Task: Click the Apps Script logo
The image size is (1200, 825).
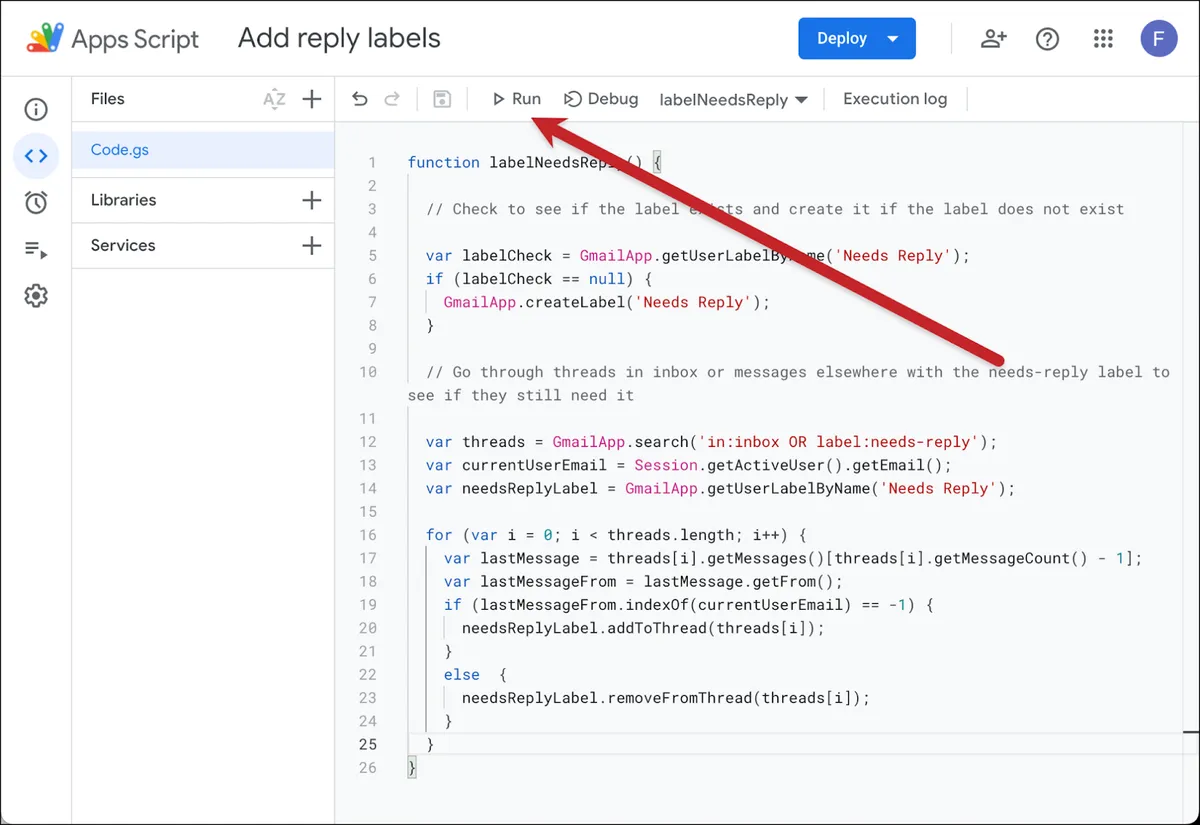Action: coord(44,39)
